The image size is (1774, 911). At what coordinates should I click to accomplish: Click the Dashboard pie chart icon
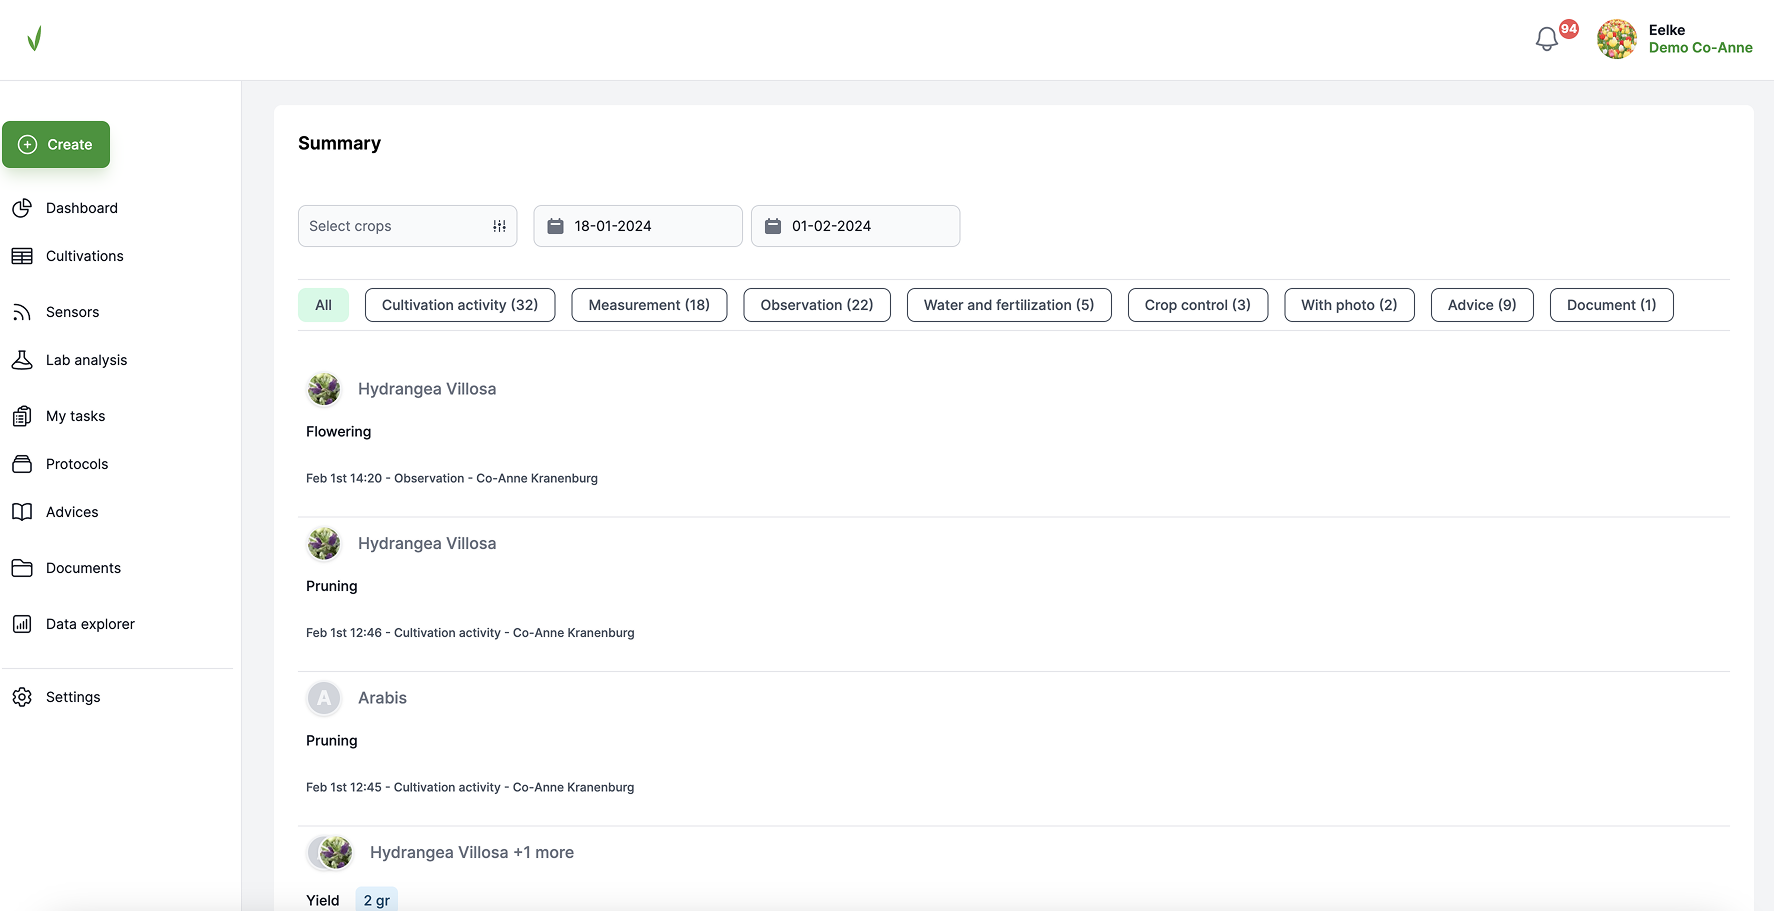(x=22, y=208)
